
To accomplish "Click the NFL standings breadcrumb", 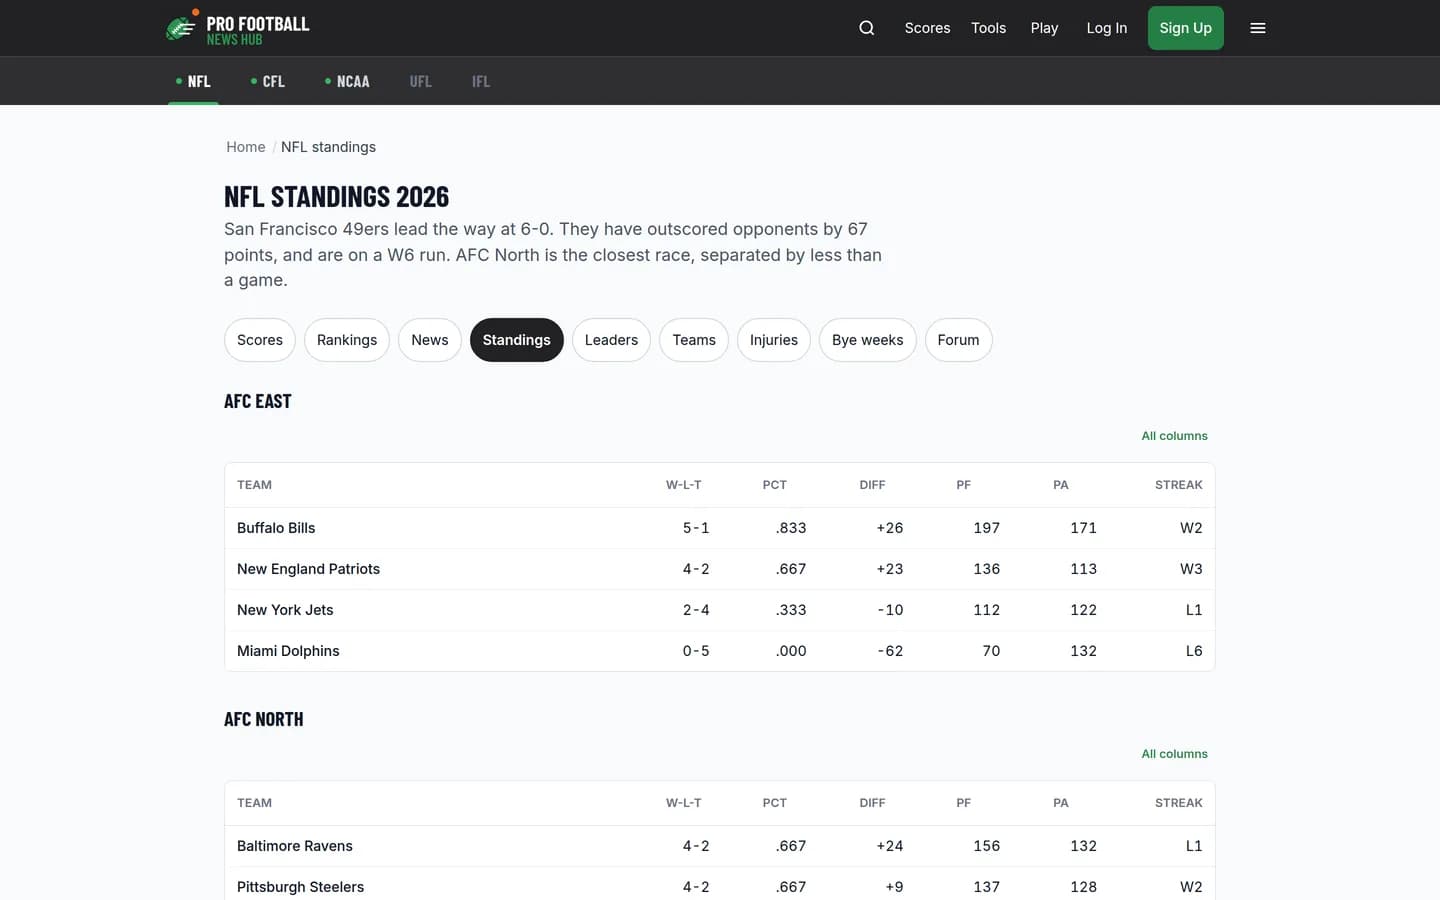I will tap(328, 147).
